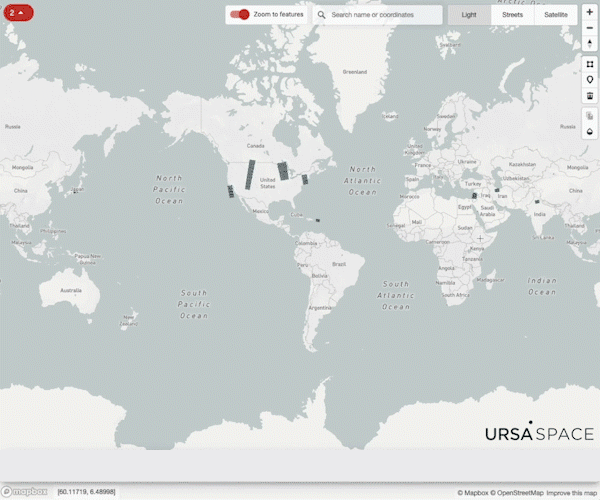Click the Improve this map link
The height and width of the screenshot is (500, 600).
tap(572, 493)
